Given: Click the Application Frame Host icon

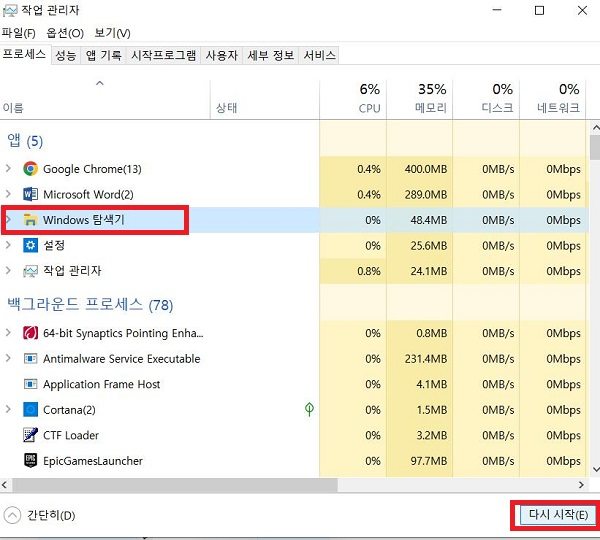Looking at the screenshot, I should (30, 384).
